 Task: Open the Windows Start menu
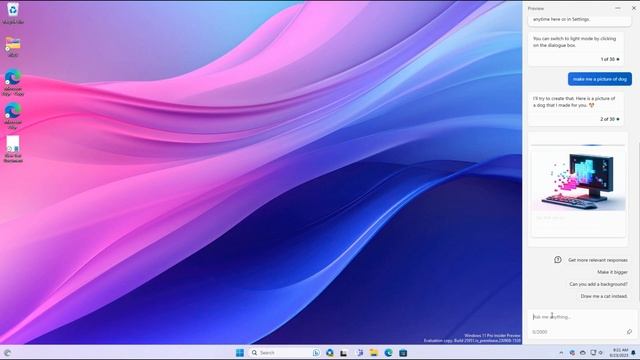(x=240, y=353)
